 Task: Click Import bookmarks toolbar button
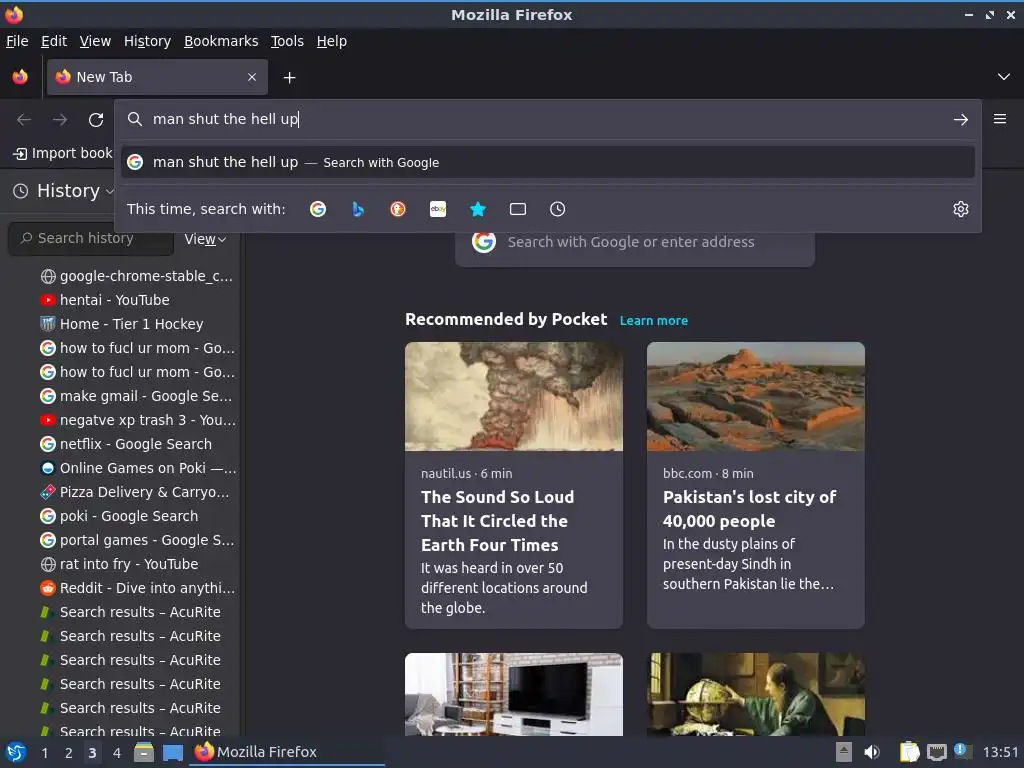[63, 153]
